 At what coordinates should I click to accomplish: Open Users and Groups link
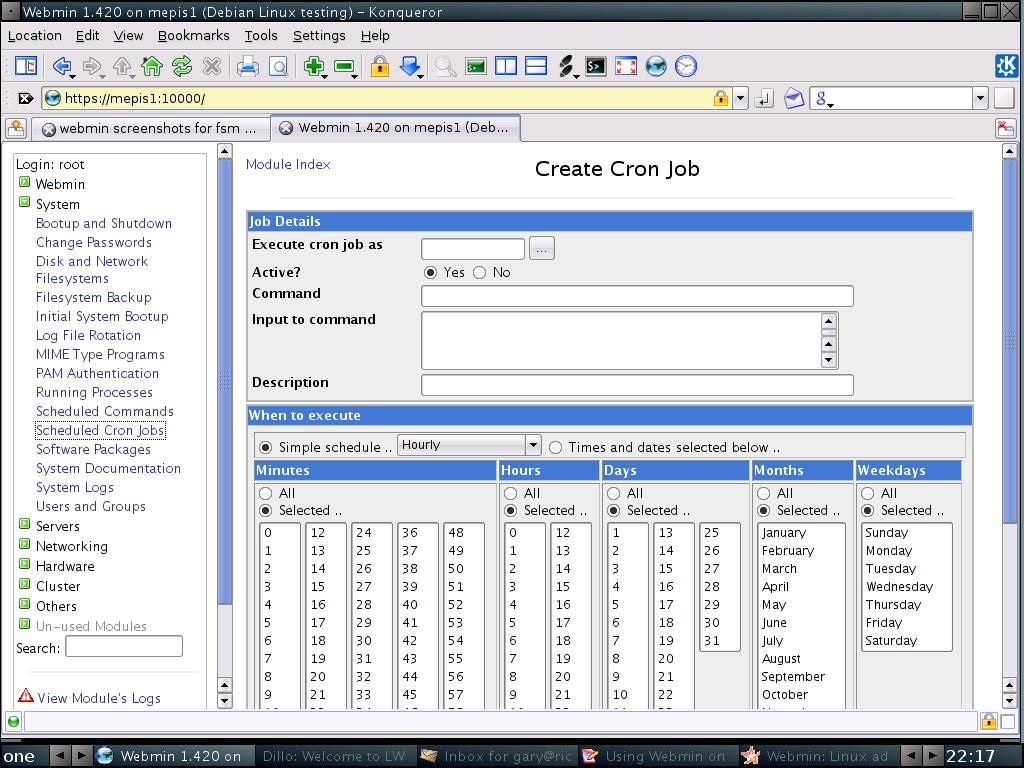[x=91, y=507]
